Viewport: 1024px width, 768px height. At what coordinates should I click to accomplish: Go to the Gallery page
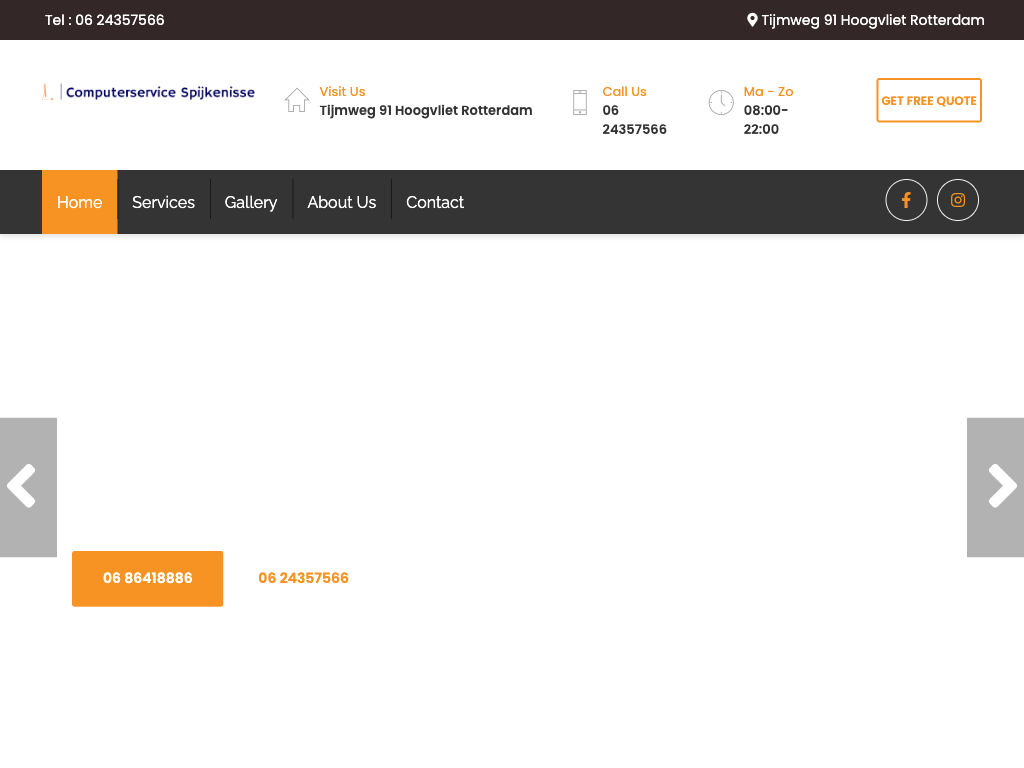250,202
